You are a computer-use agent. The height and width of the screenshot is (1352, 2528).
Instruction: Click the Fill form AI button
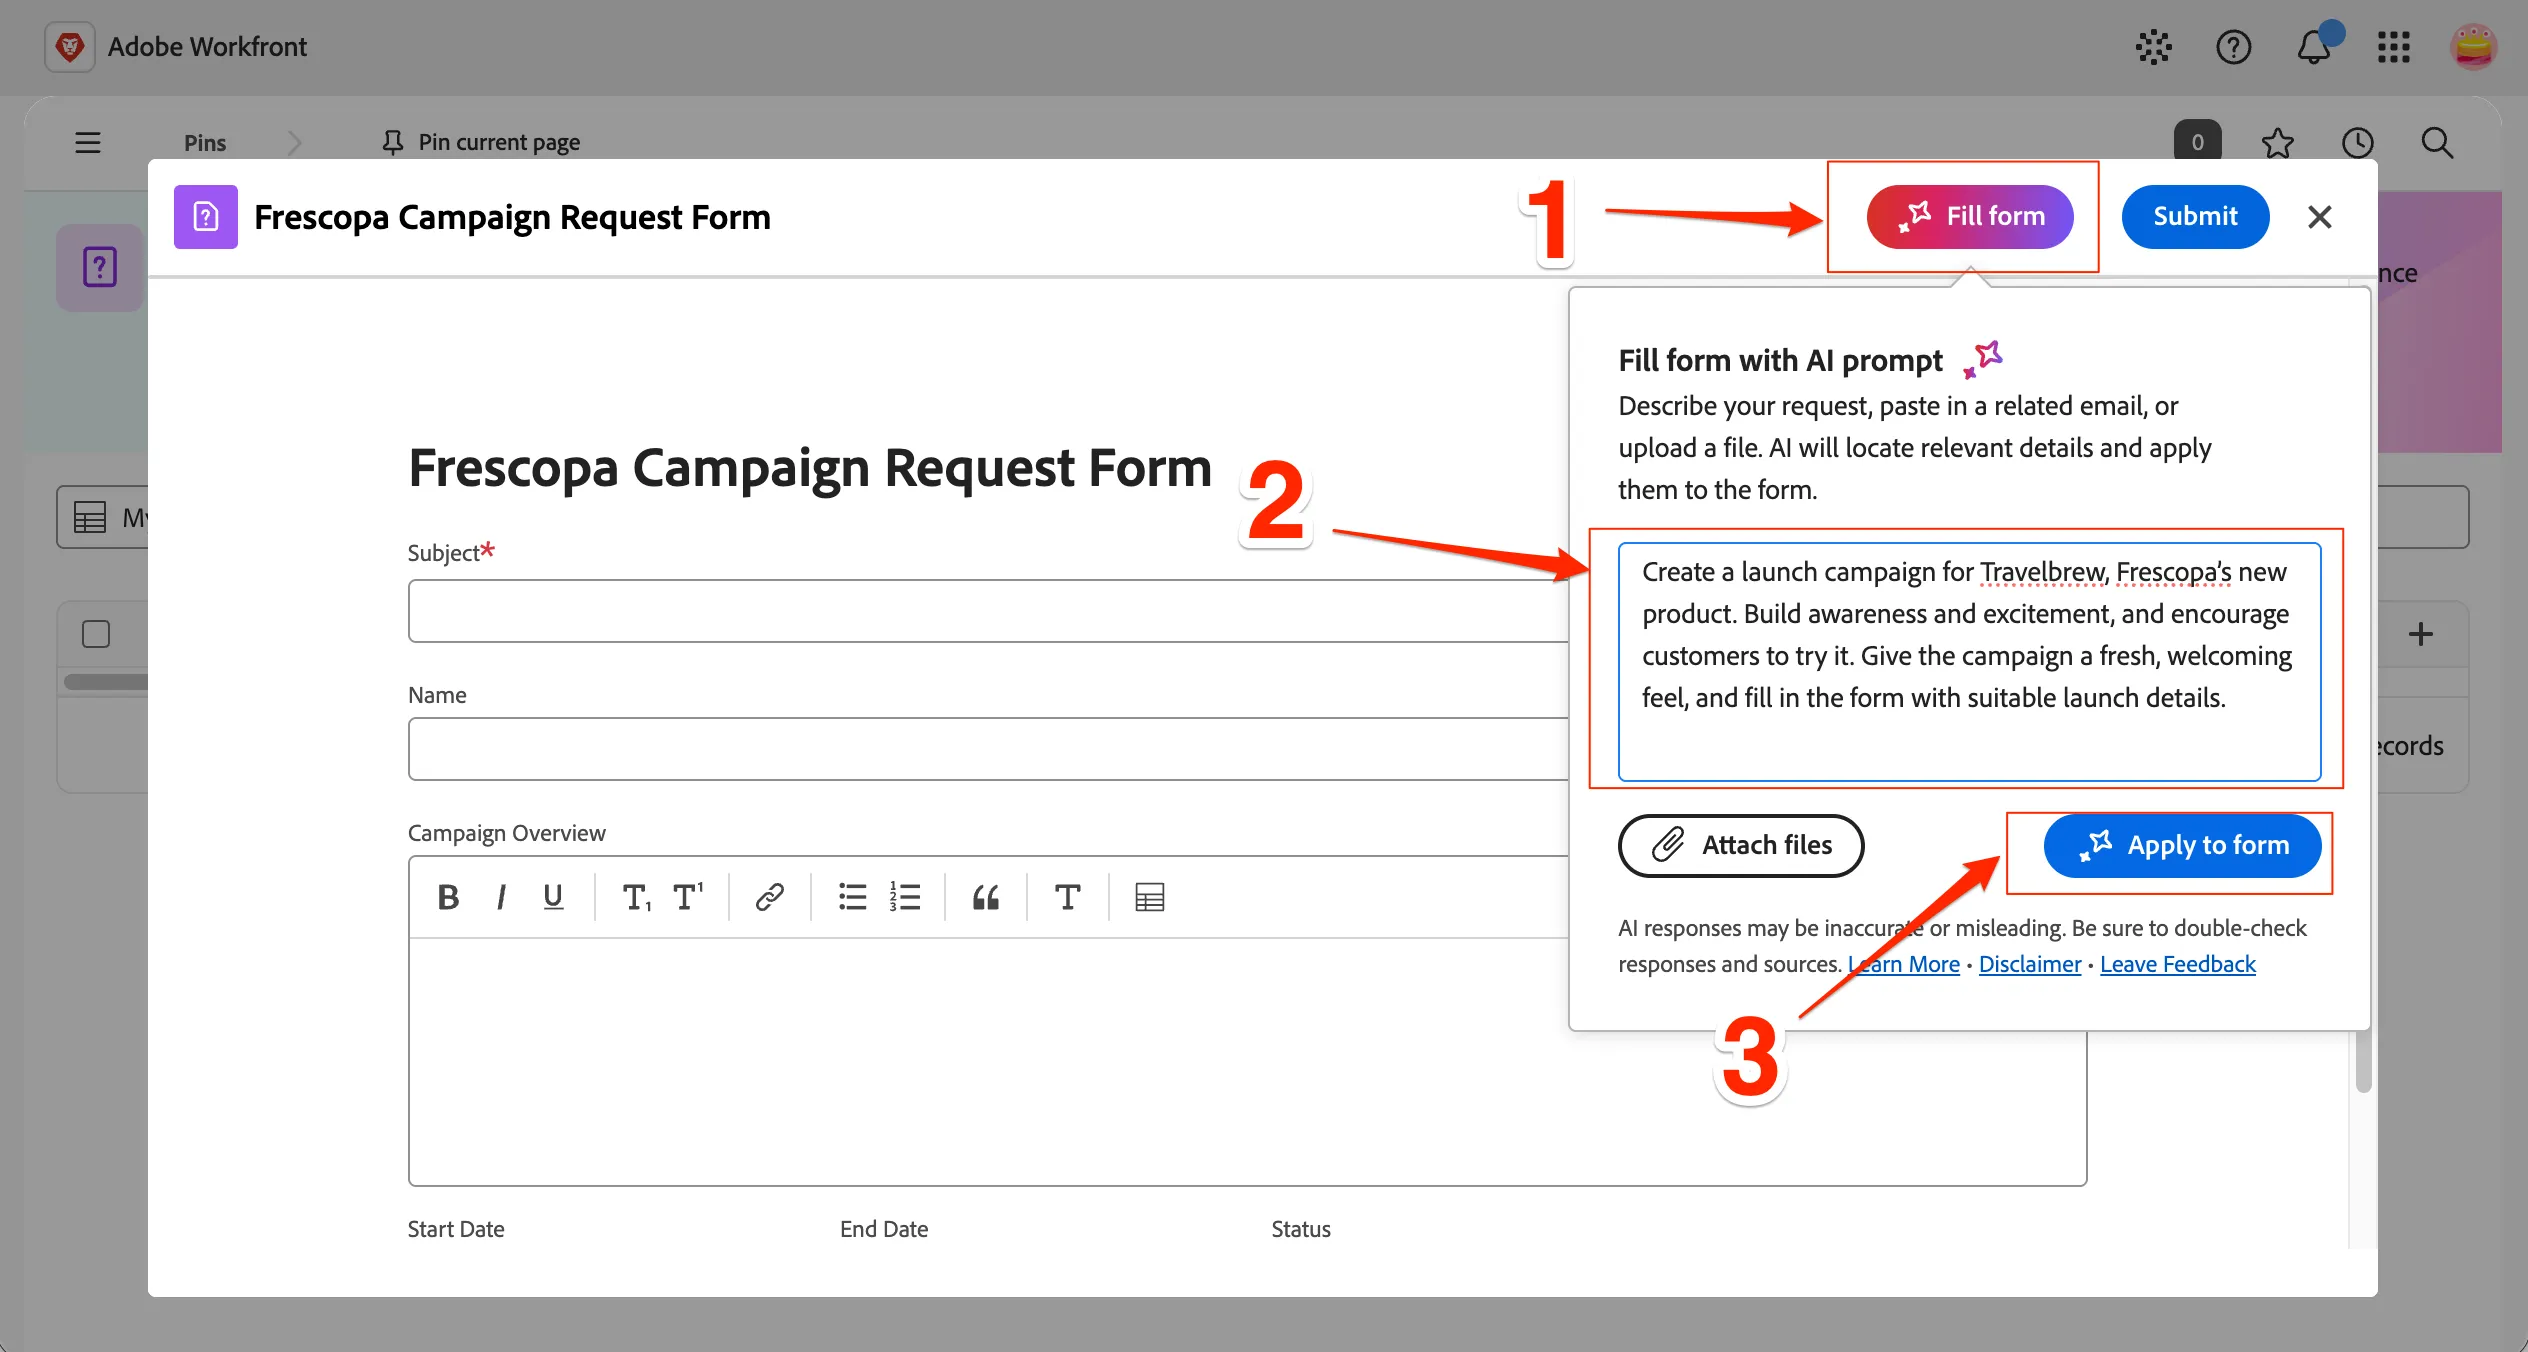point(1969,216)
